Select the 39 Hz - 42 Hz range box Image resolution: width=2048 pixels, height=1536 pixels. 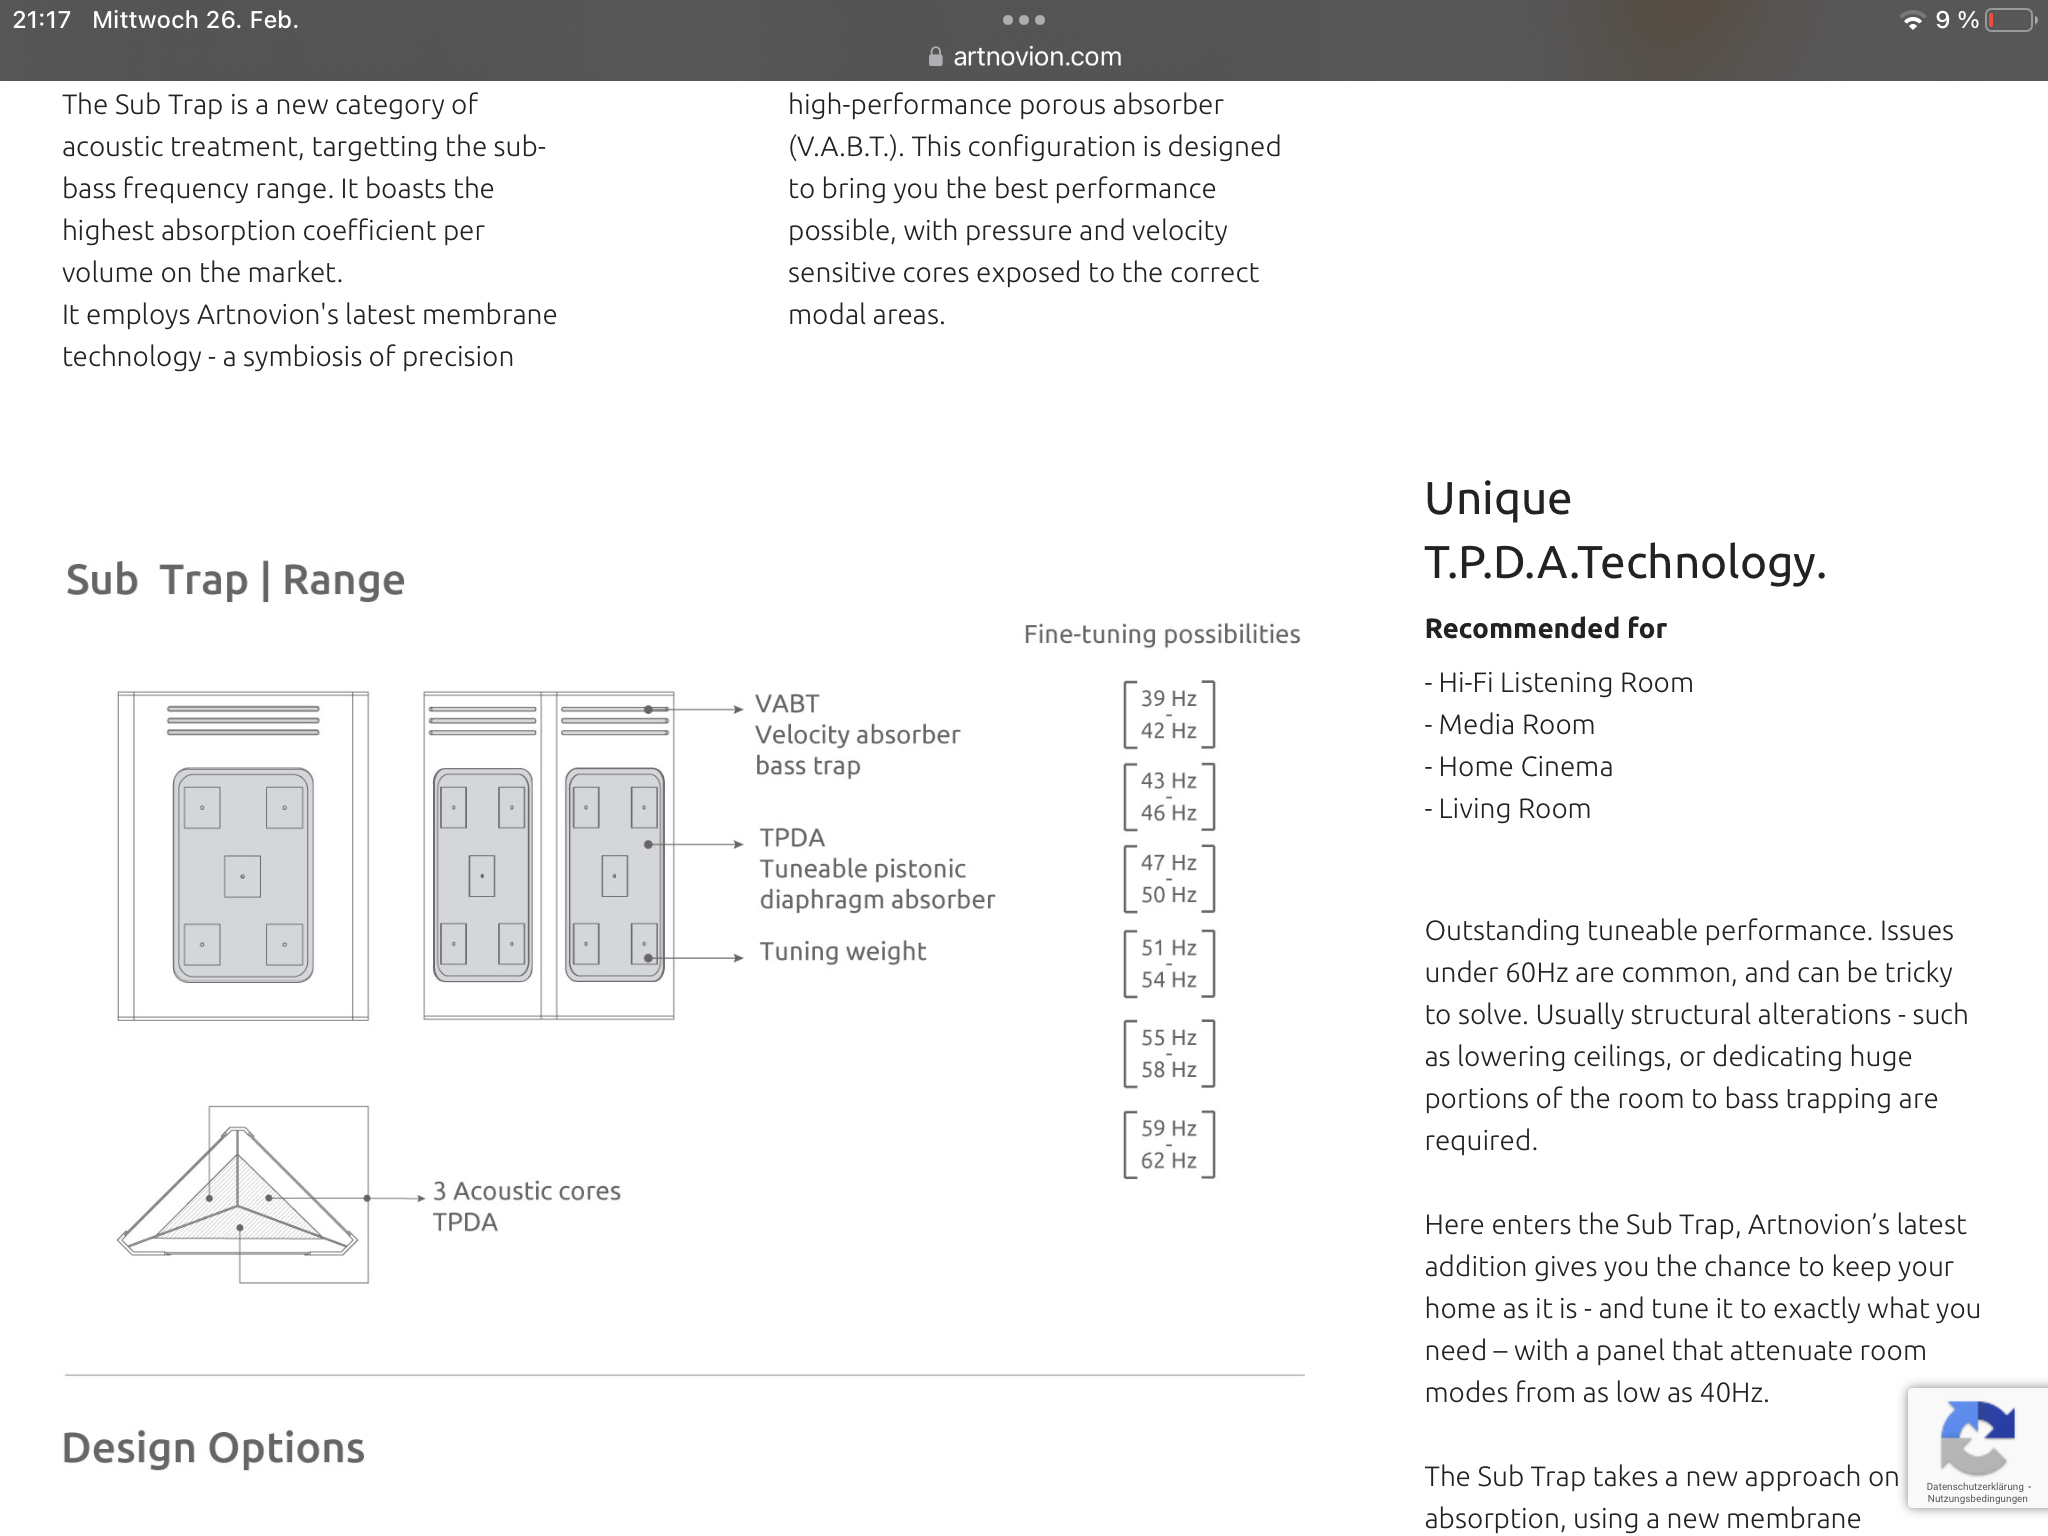click(1169, 714)
